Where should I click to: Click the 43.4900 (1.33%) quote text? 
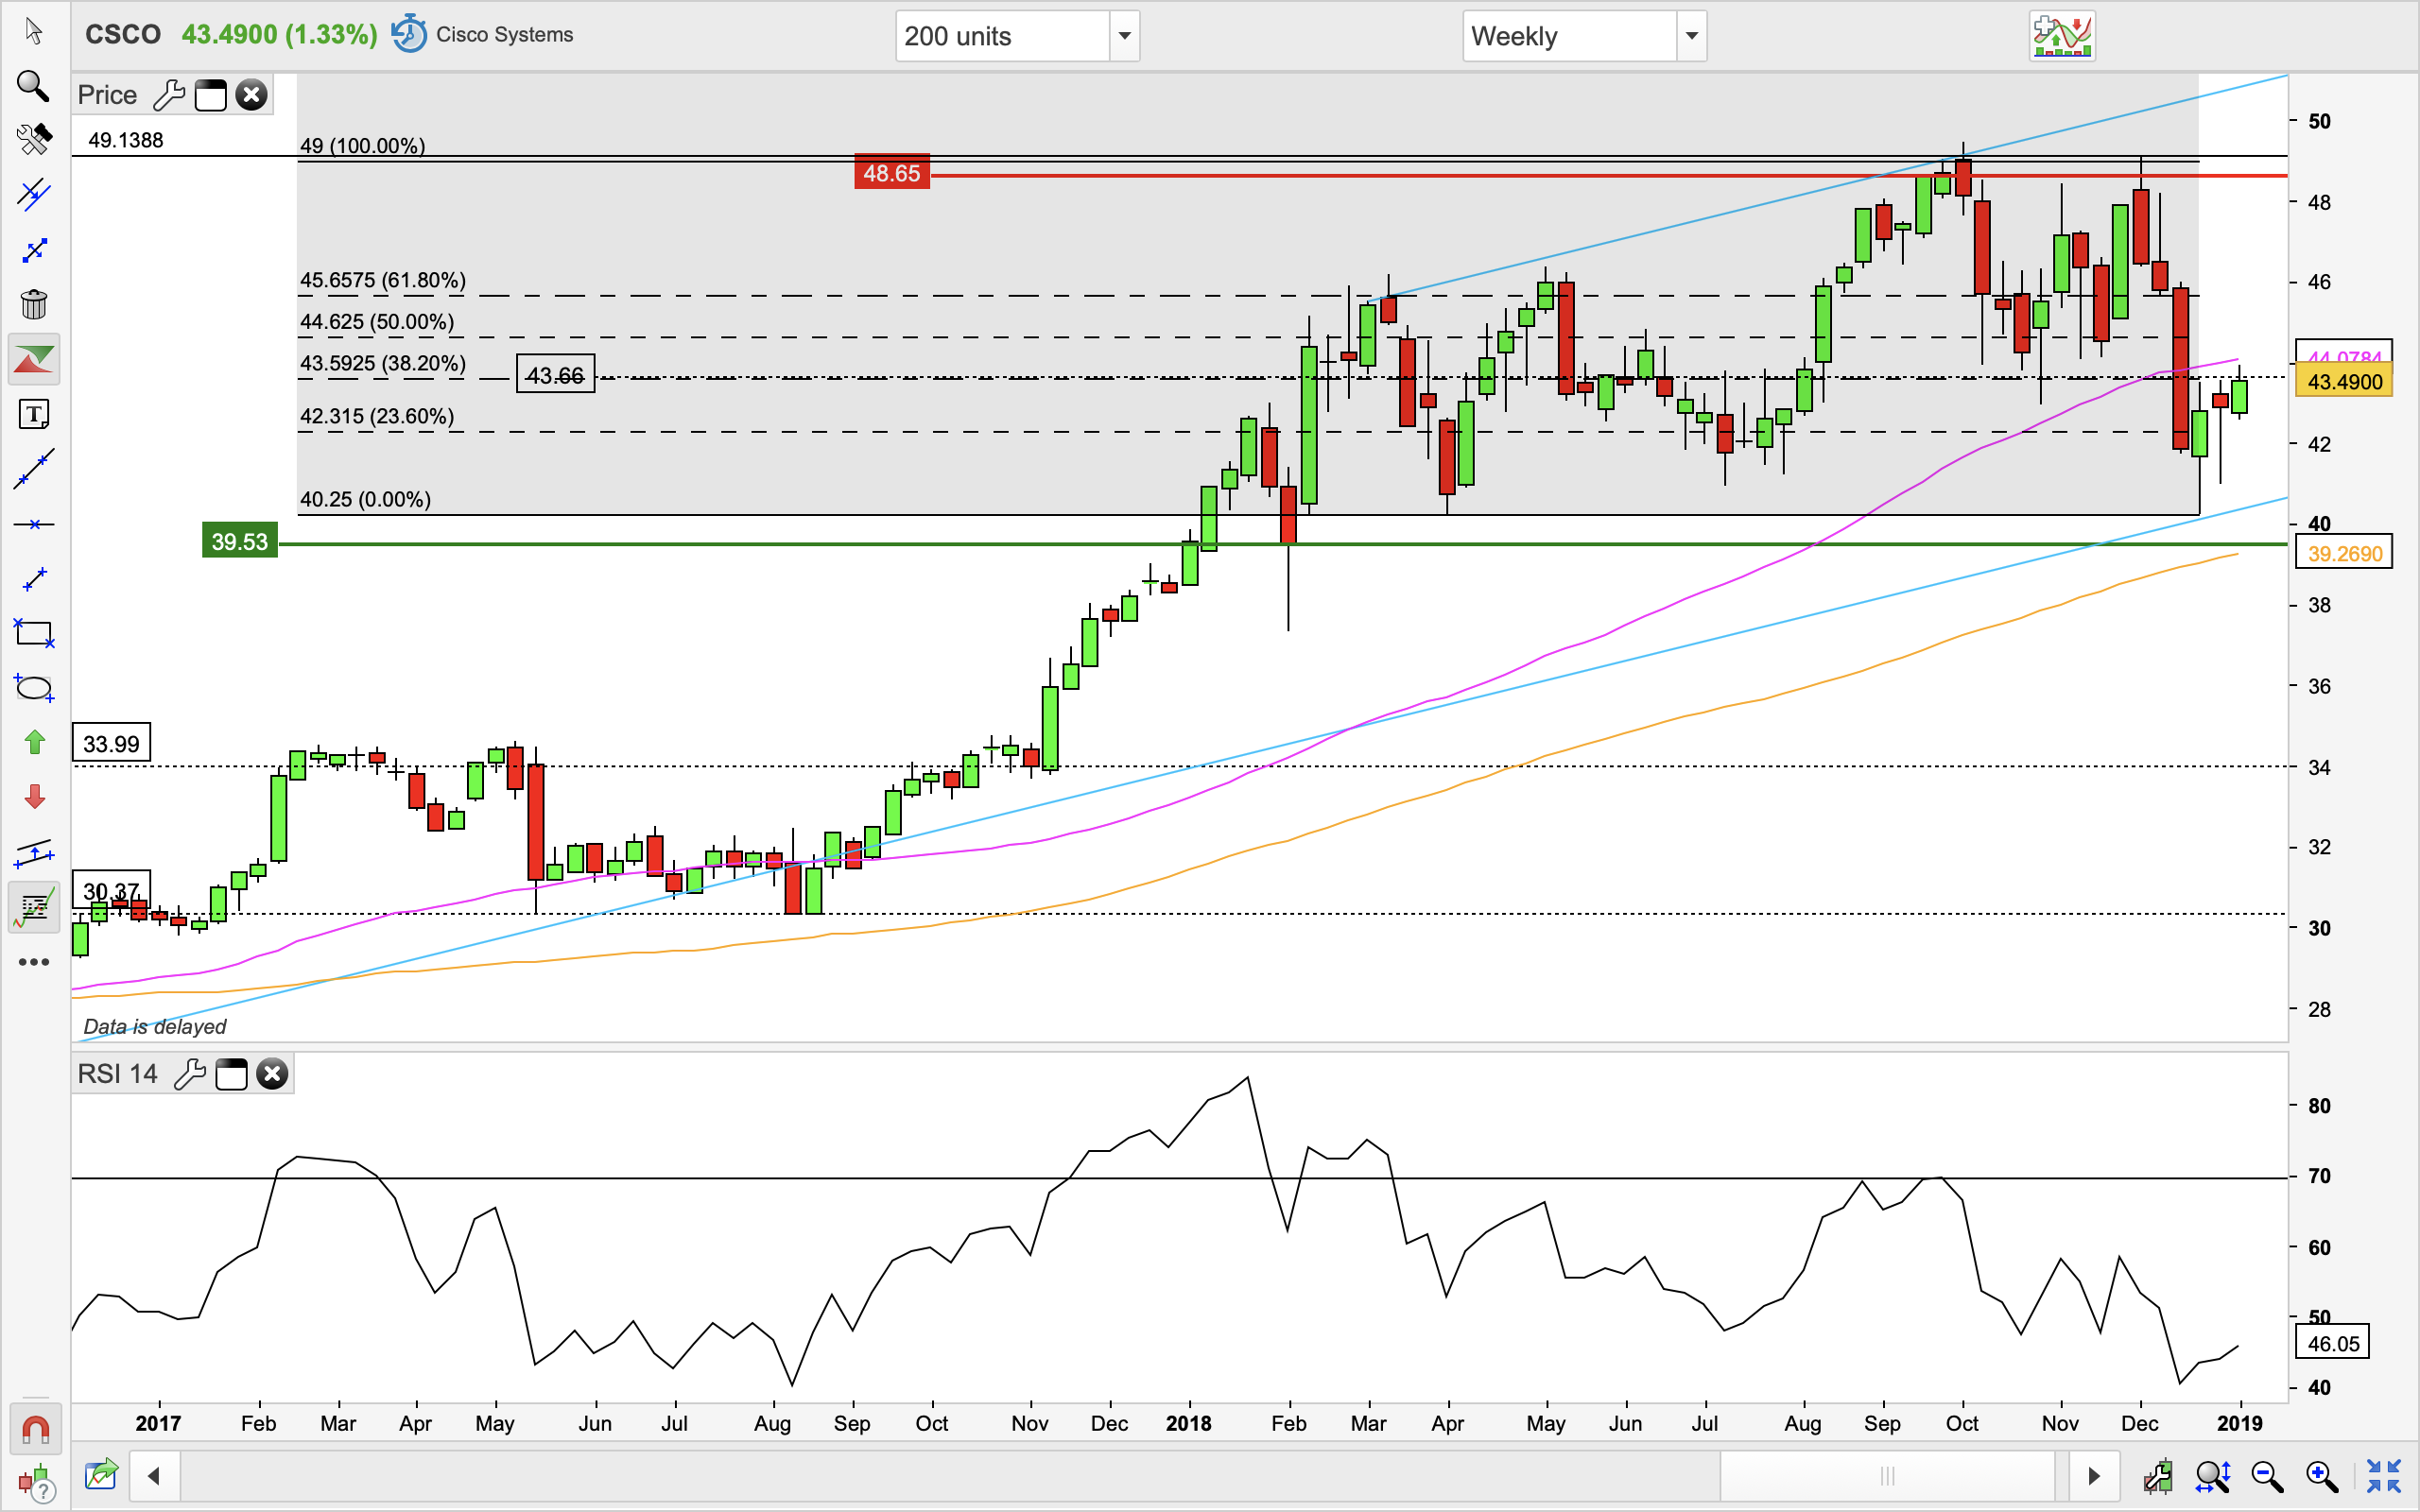[279, 34]
